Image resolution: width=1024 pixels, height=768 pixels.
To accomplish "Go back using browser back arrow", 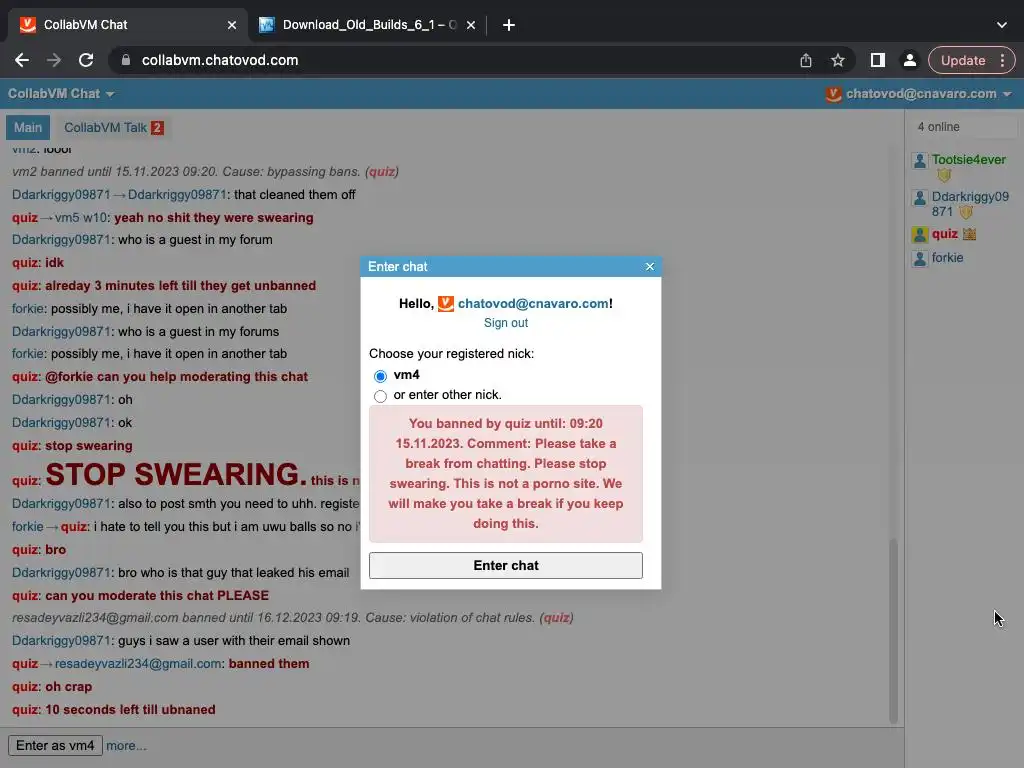I will point(22,60).
